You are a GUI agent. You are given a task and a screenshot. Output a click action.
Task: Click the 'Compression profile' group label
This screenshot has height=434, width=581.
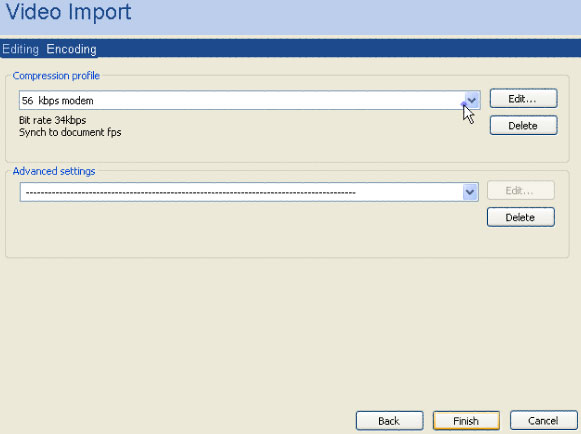pyautogui.click(x=56, y=76)
